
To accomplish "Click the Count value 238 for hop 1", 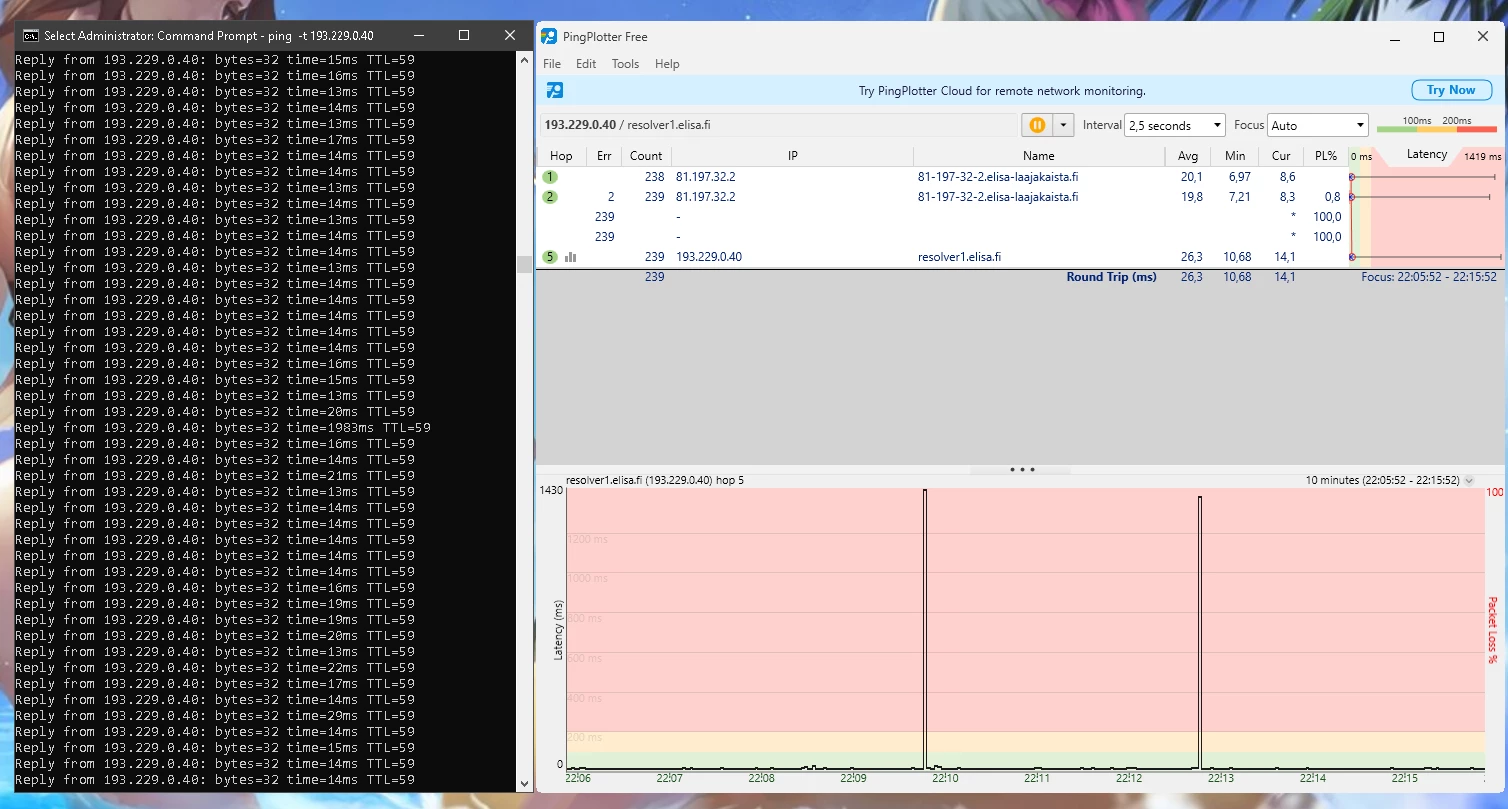I will pyautogui.click(x=655, y=177).
